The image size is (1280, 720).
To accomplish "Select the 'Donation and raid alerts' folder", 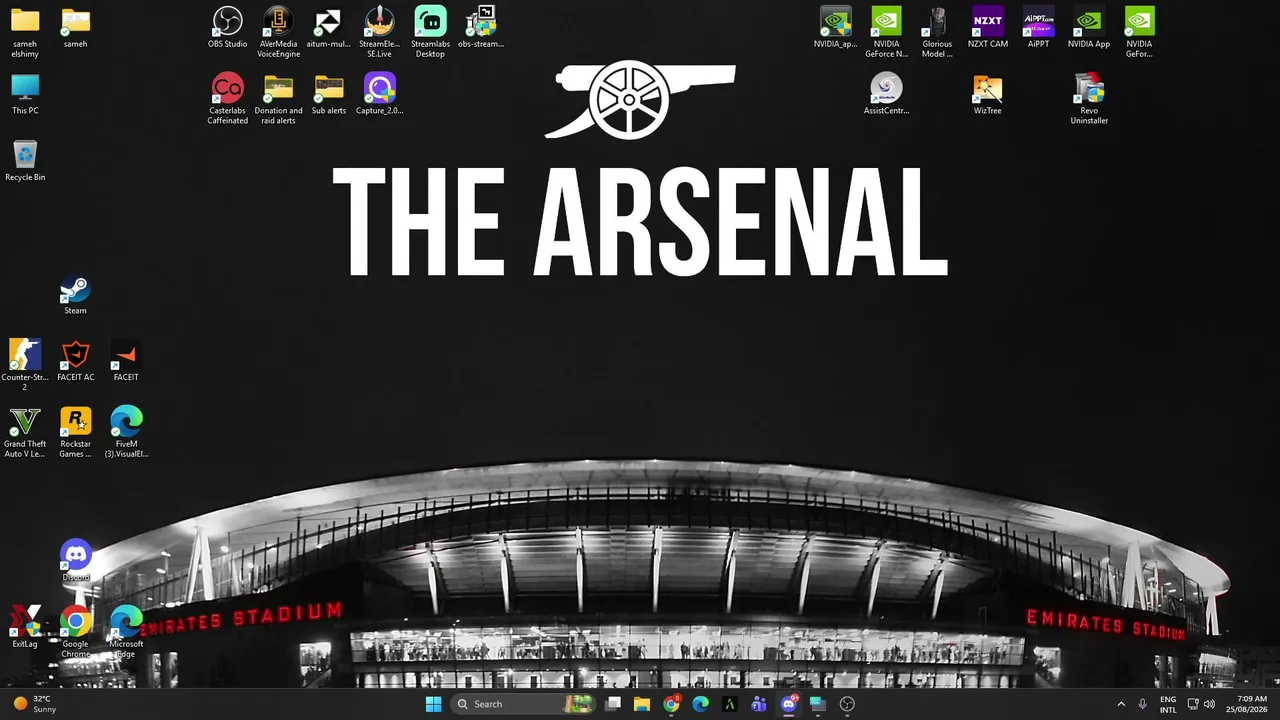I will (x=278, y=99).
